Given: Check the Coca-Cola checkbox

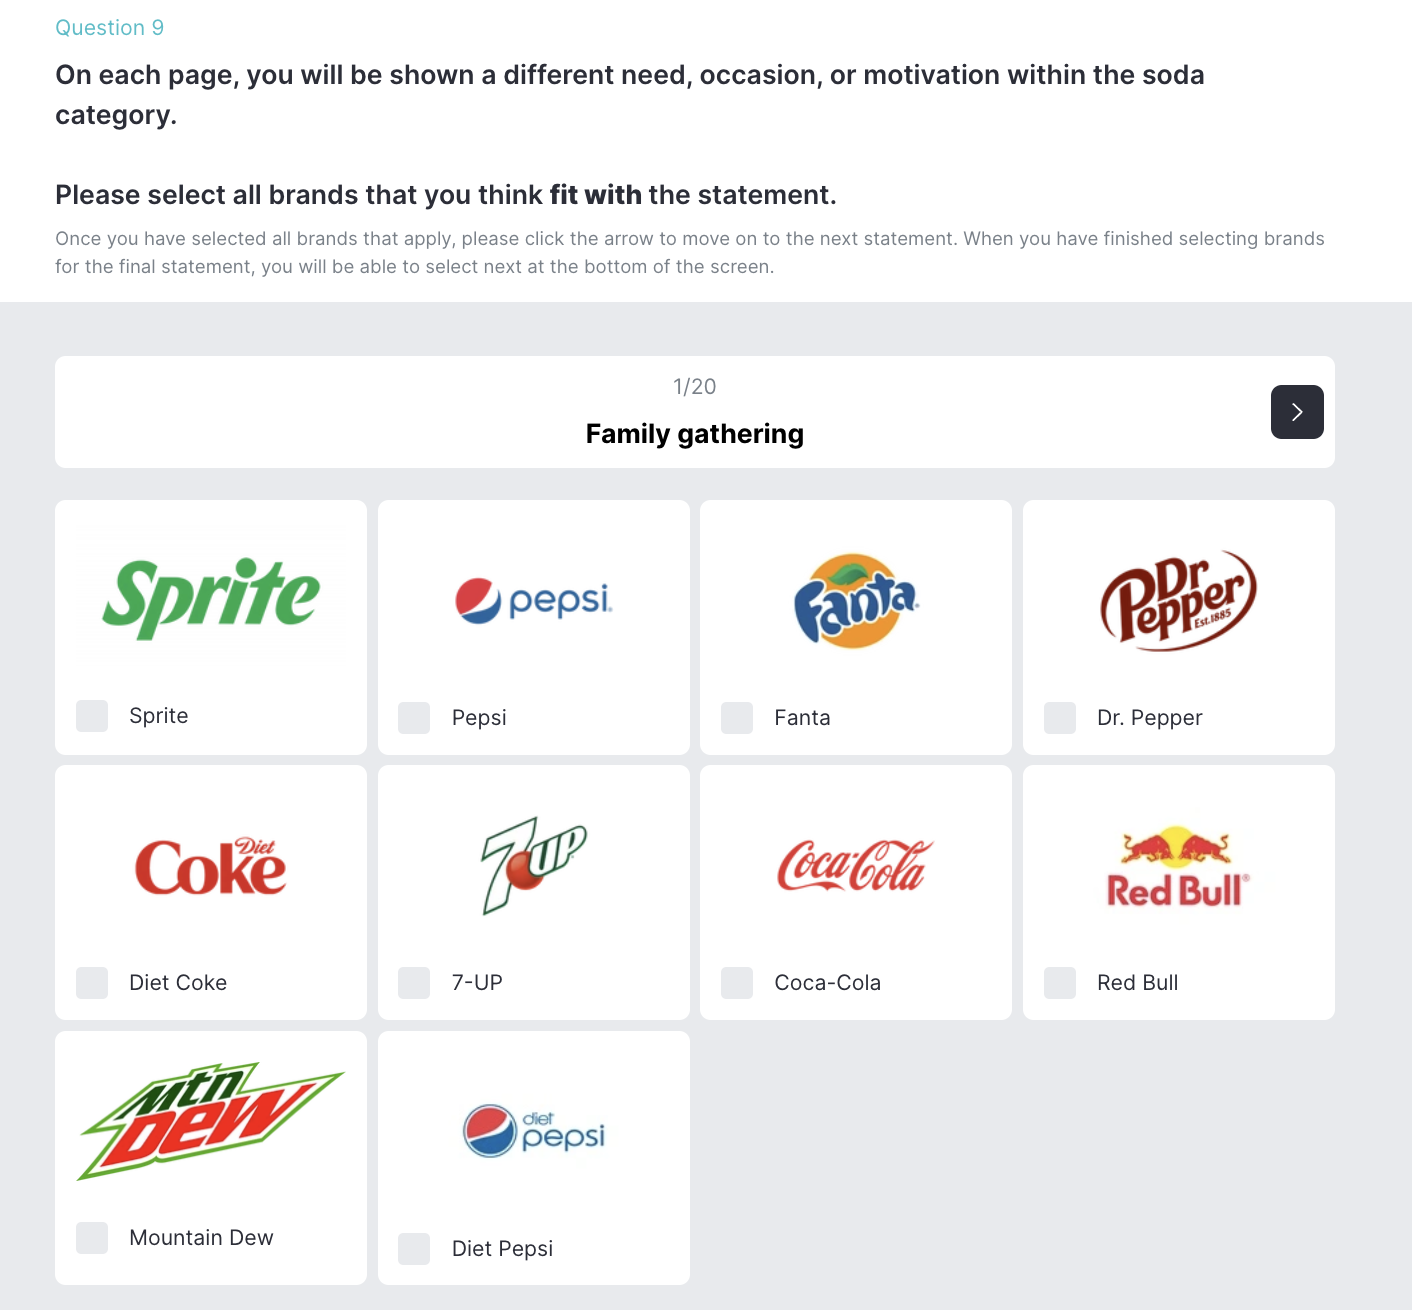Looking at the screenshot, I should point(737,983).
